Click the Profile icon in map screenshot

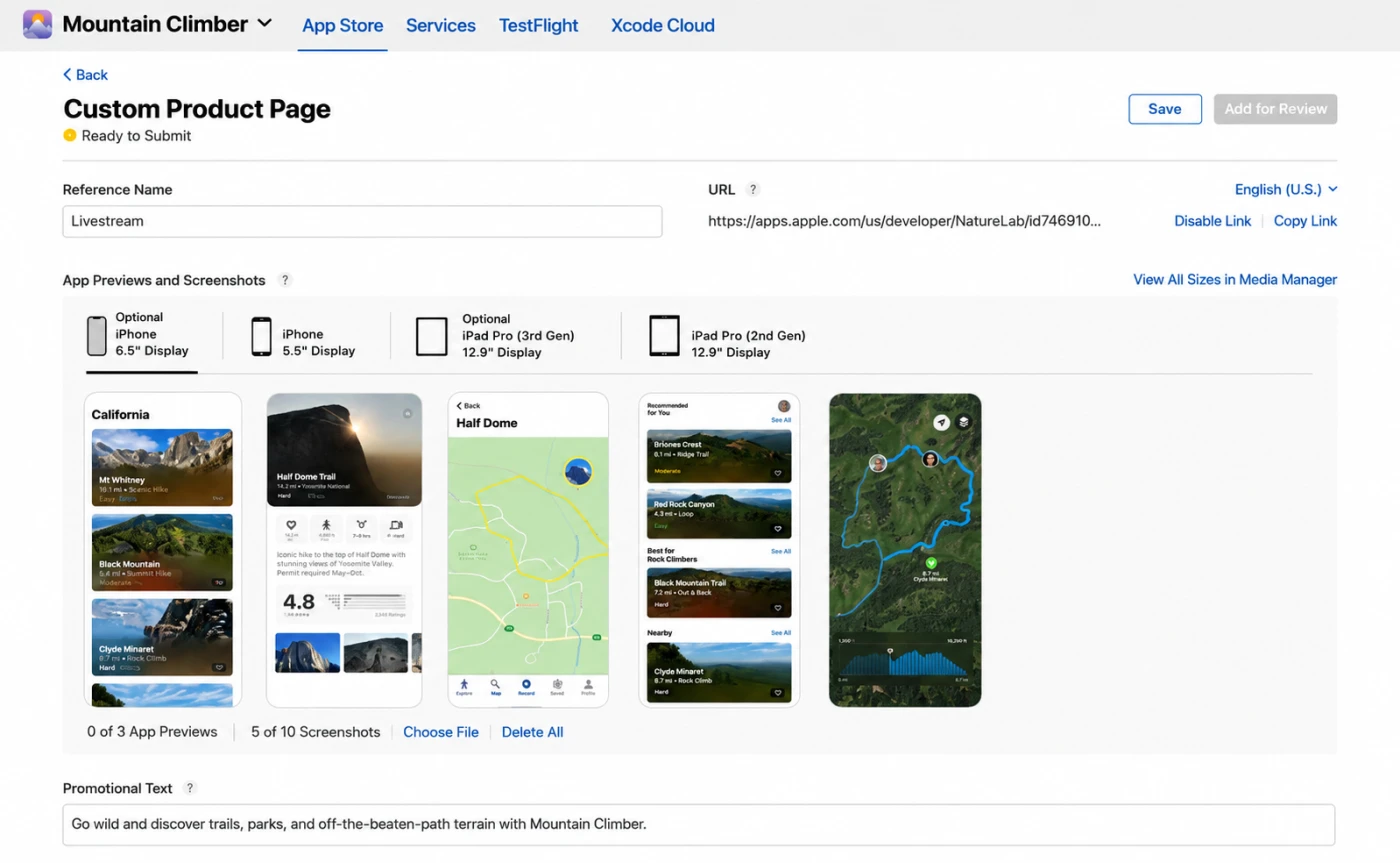[588, 686]
